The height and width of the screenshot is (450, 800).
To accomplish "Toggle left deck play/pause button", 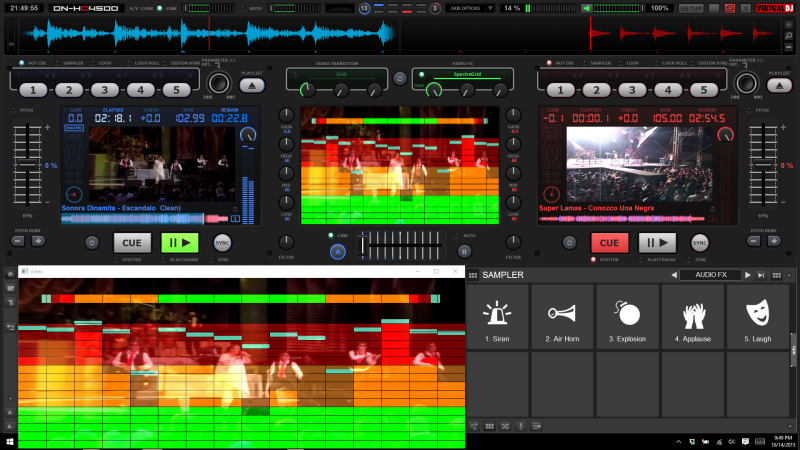I will [x=180, y=243].
